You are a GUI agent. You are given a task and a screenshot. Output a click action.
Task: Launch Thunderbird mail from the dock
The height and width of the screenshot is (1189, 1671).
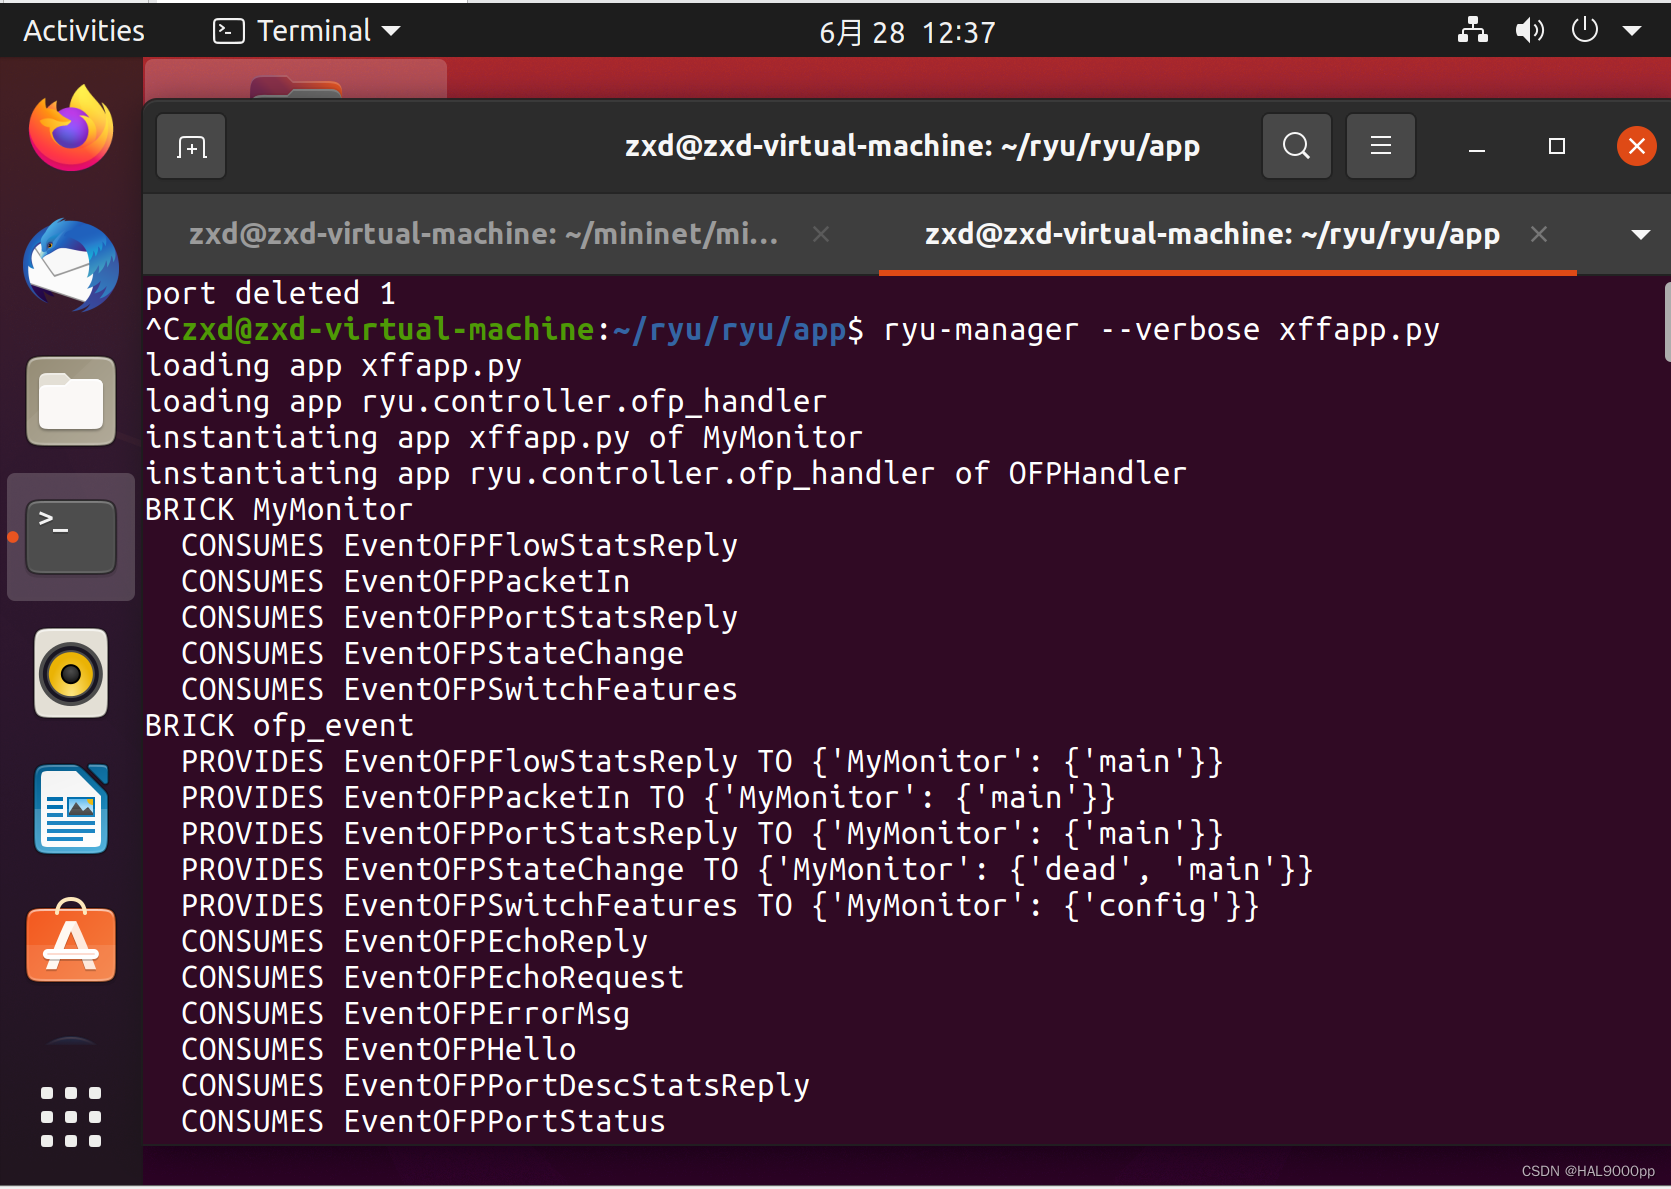point(71,265)
